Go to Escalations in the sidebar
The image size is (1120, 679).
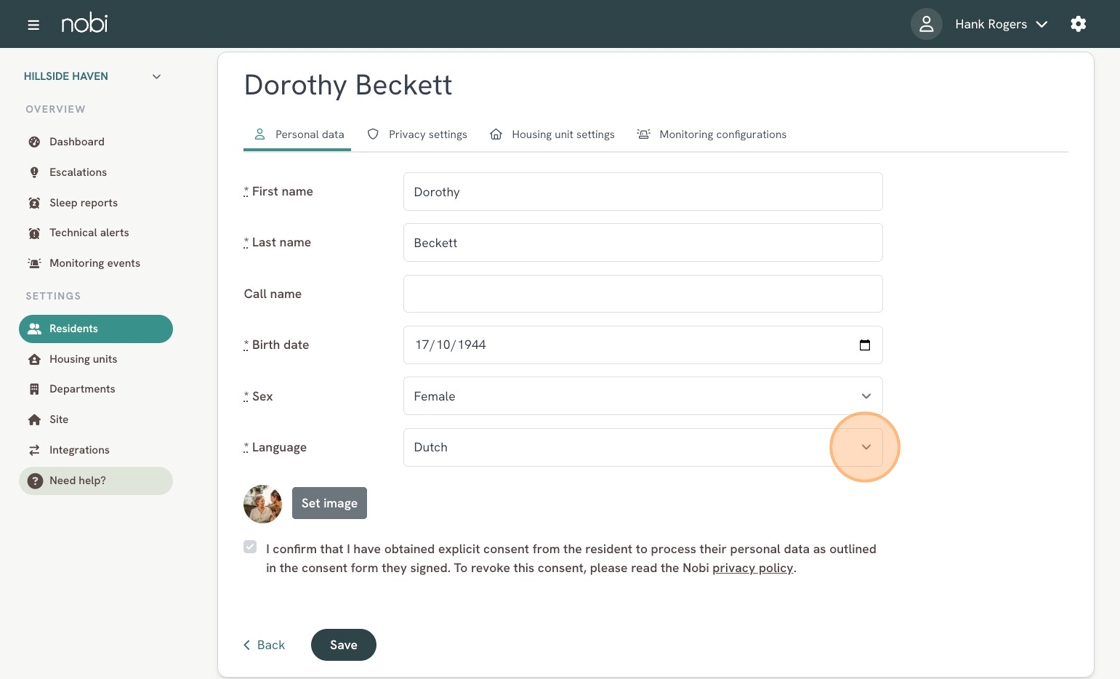click(x=77, y=172)
